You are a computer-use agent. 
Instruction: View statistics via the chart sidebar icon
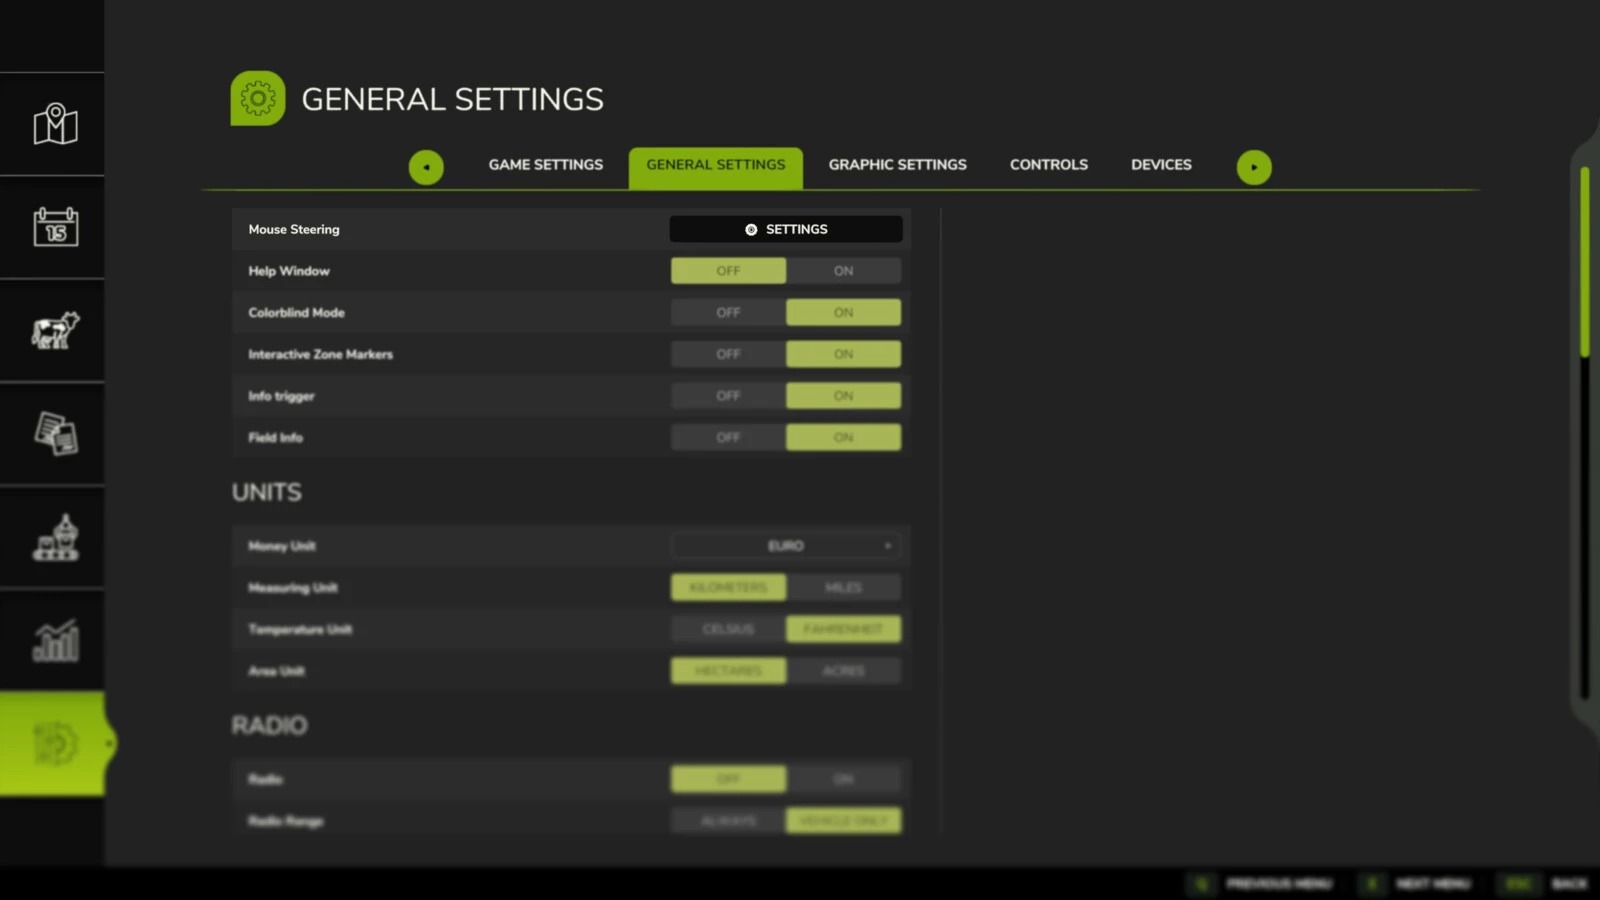coord(53,640)
